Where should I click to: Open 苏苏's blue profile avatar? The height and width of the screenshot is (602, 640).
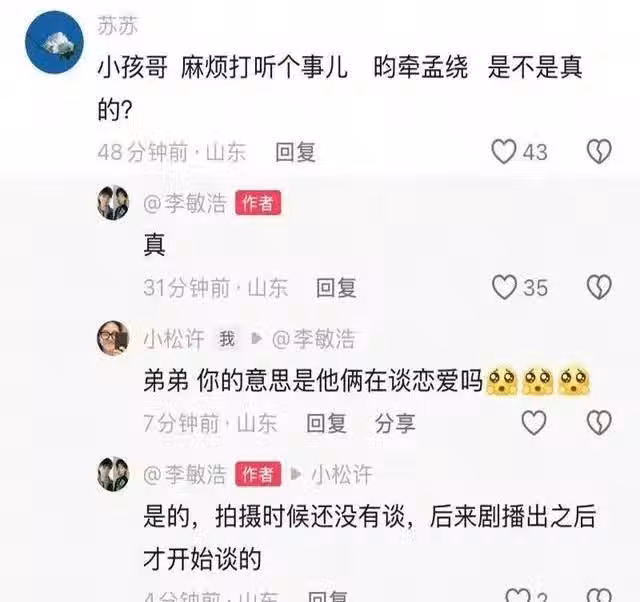pos(54,42)
